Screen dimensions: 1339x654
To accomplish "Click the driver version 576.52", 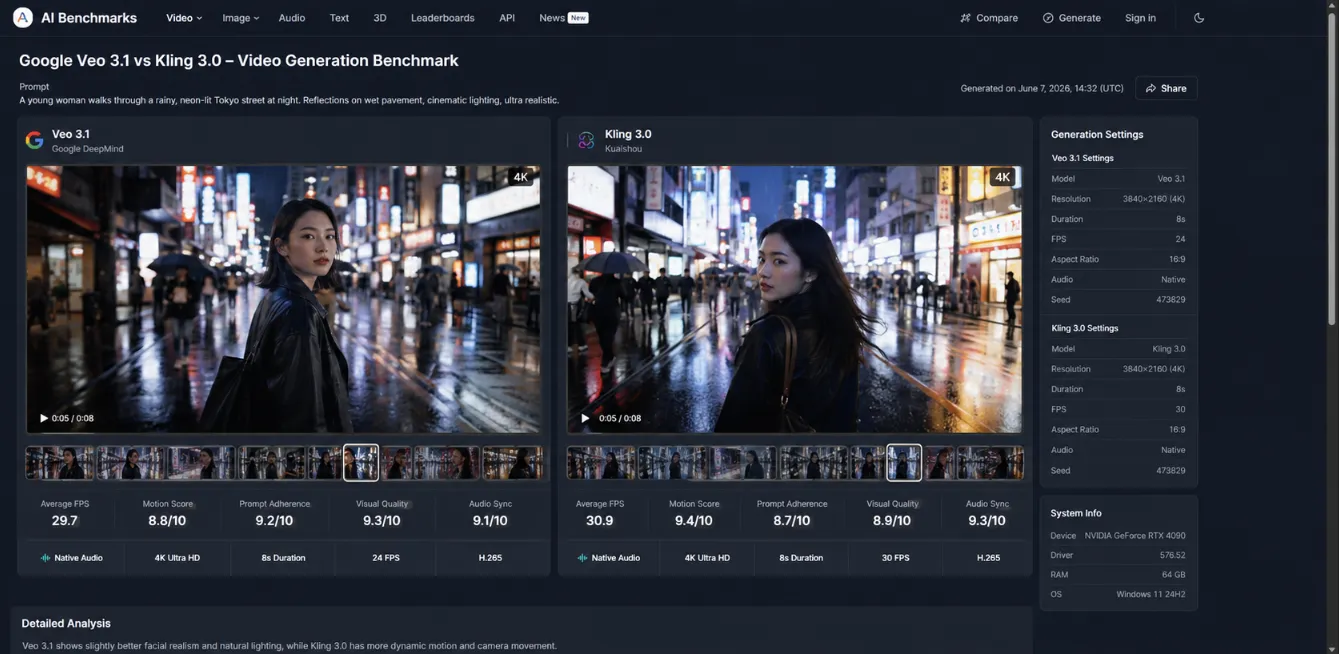I will click(1172, 555).
